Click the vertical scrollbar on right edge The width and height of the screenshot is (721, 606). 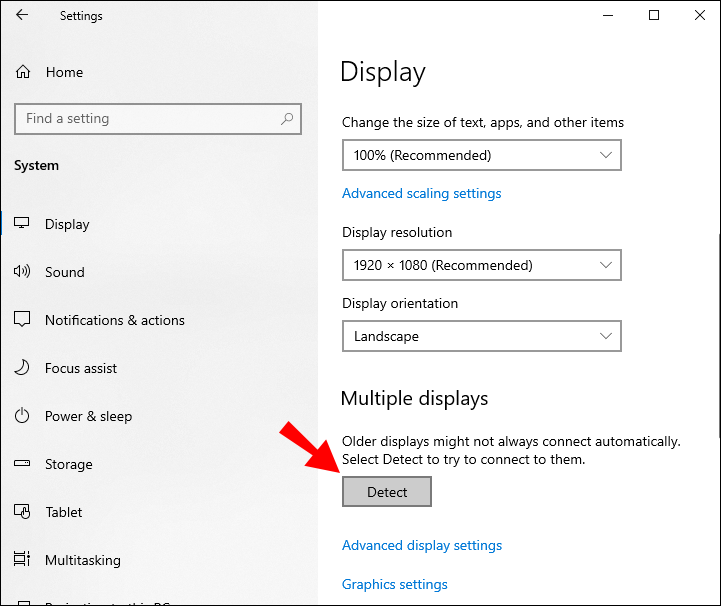click(719, 336)
